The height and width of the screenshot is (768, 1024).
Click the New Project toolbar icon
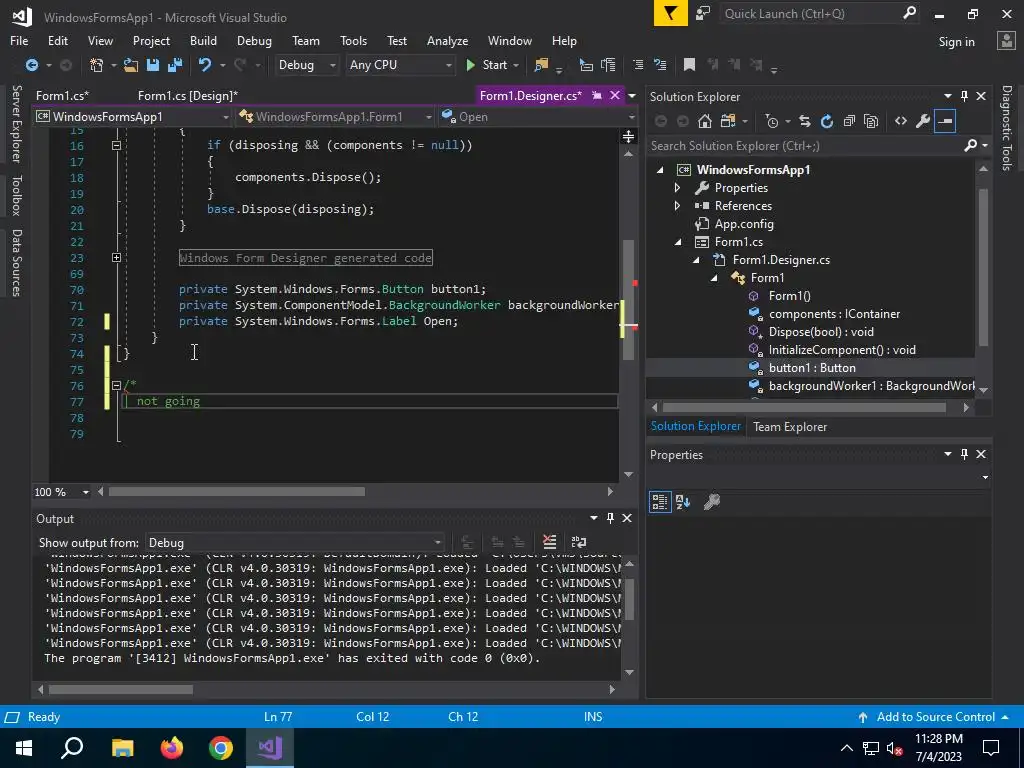97,65
